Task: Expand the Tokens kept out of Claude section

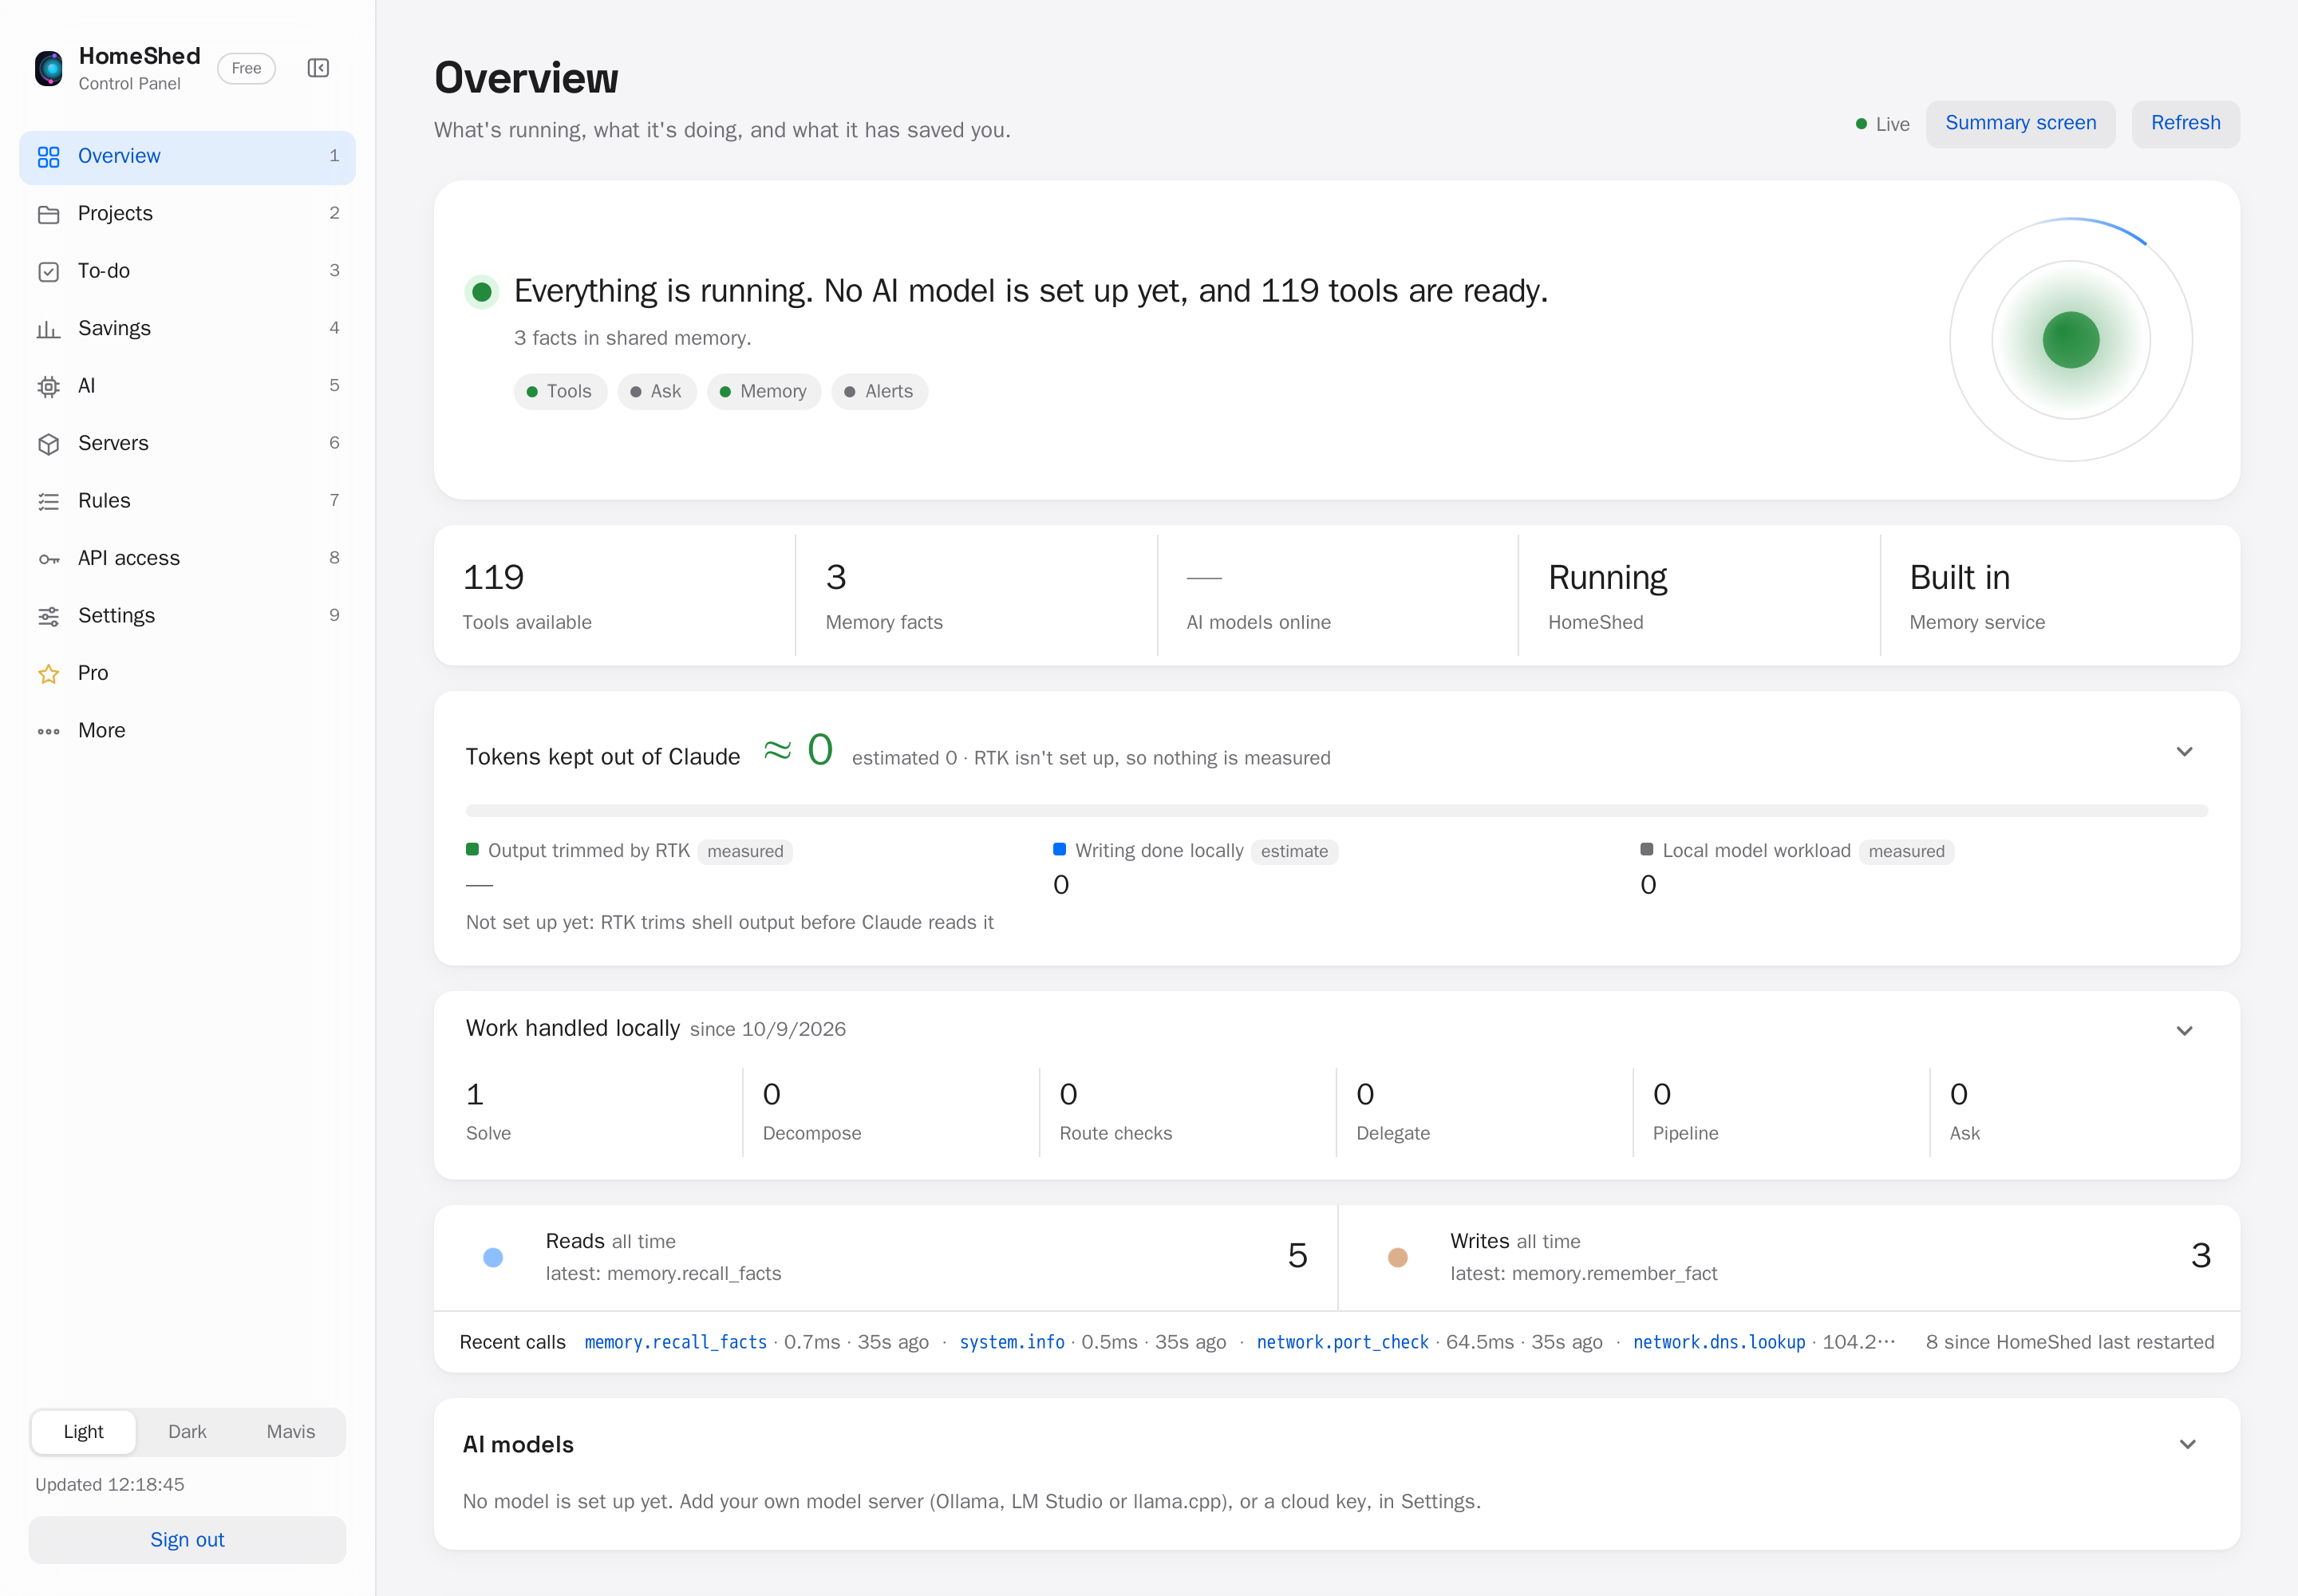Action: click(x=2185, y=752)
